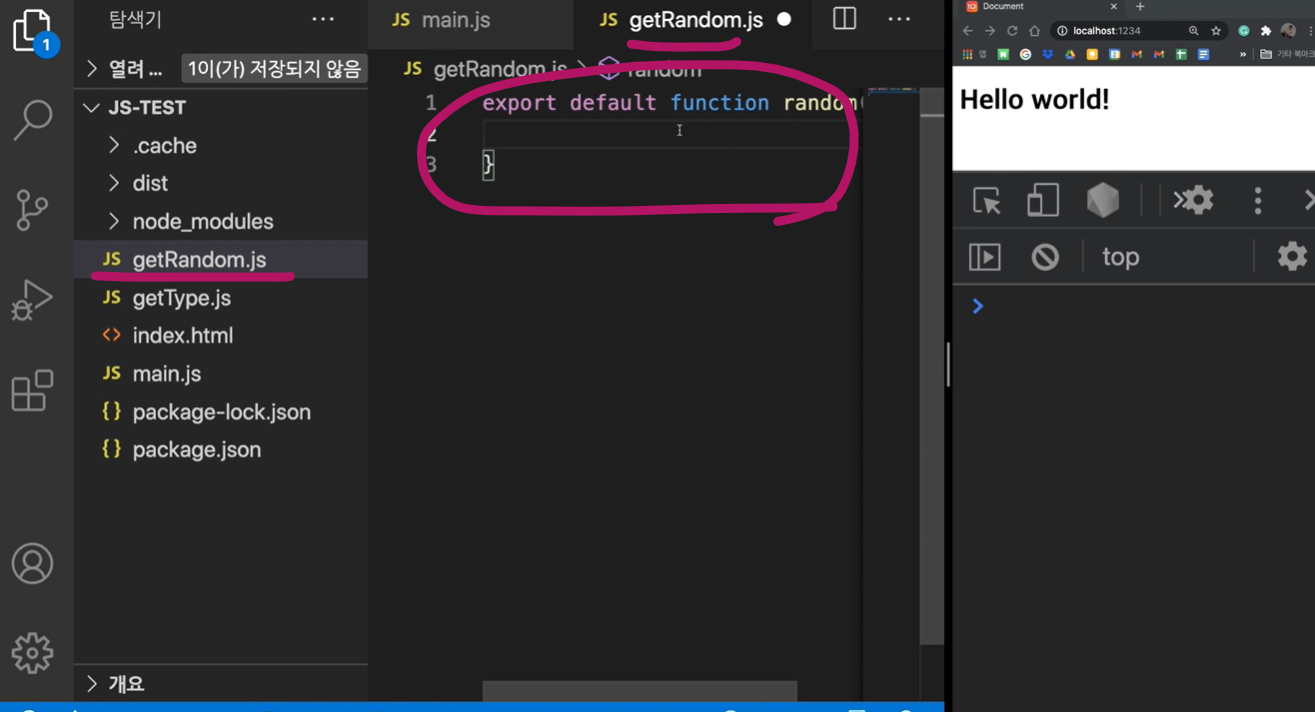Bookmark this page with the star

[x=1216, y=31]
